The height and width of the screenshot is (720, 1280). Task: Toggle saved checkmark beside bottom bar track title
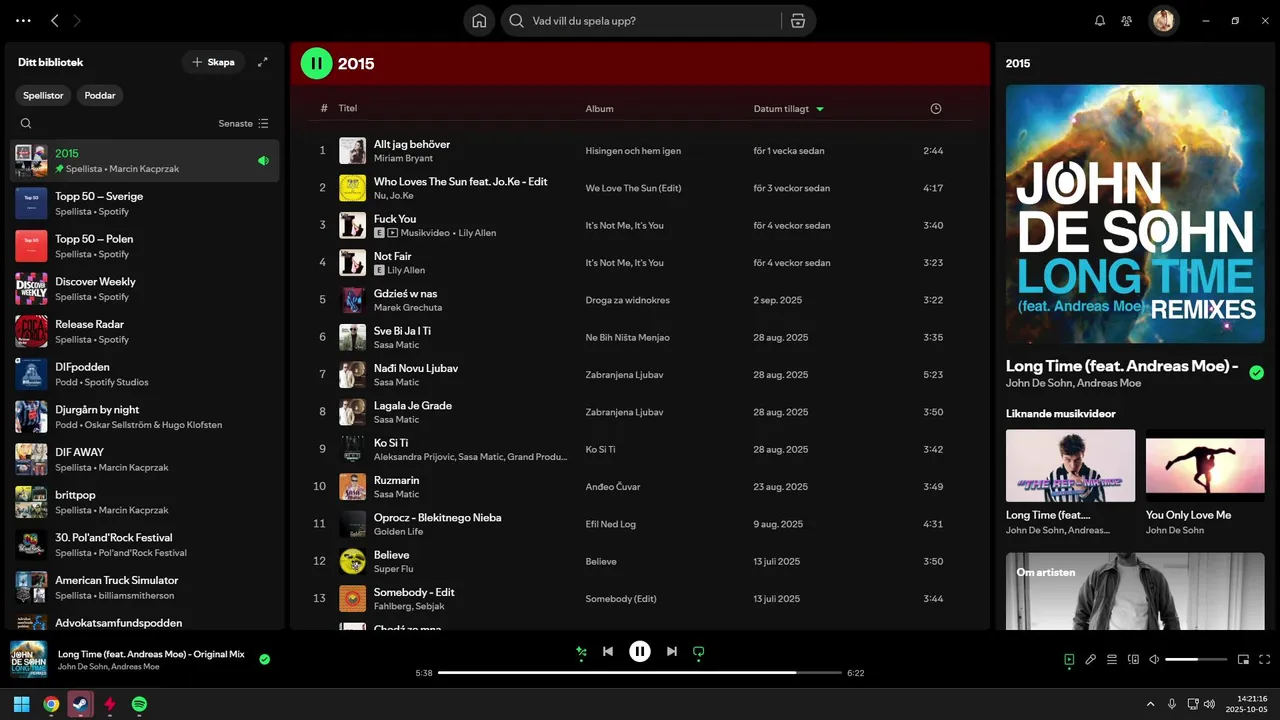(x=265, y=659)
